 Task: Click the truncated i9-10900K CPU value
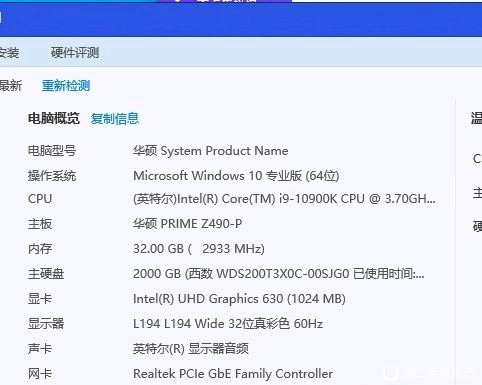point(284,199)
